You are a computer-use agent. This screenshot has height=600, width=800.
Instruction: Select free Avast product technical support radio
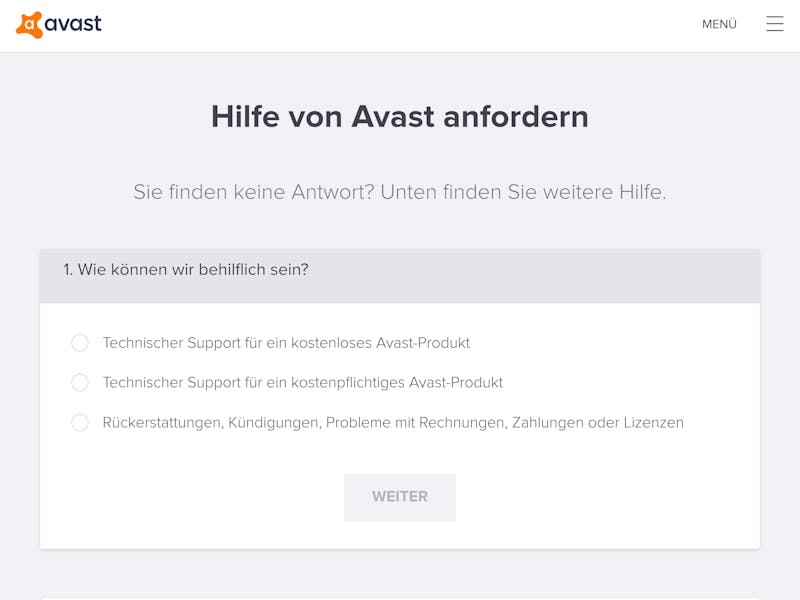click(80, 342)
